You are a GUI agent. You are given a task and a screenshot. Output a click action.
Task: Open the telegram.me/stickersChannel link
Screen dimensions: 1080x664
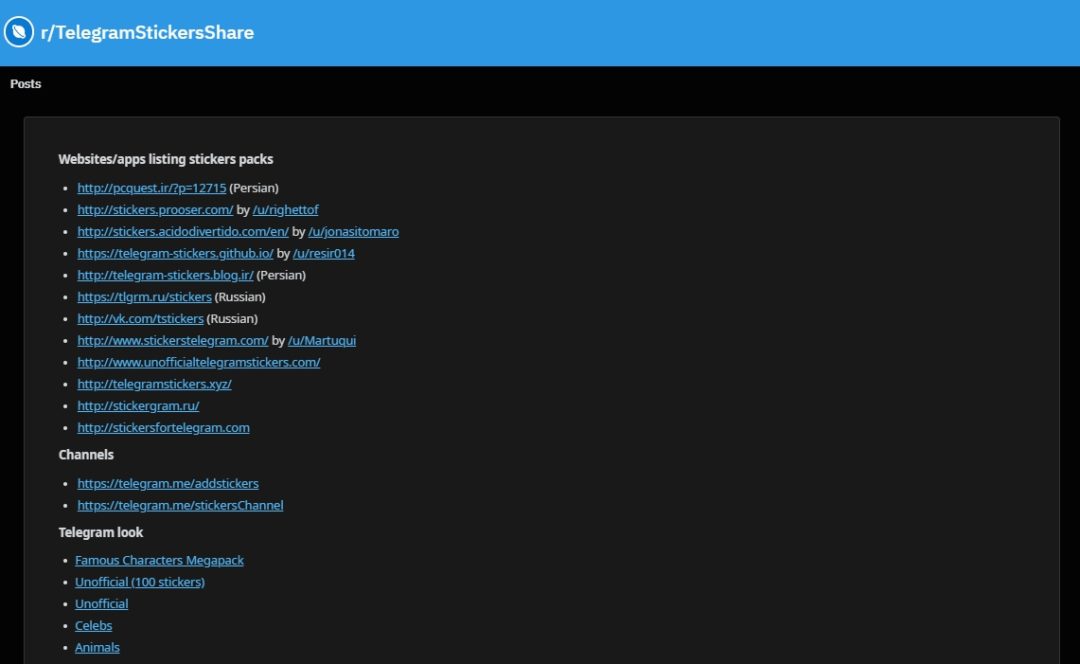(x=180, y=506)
